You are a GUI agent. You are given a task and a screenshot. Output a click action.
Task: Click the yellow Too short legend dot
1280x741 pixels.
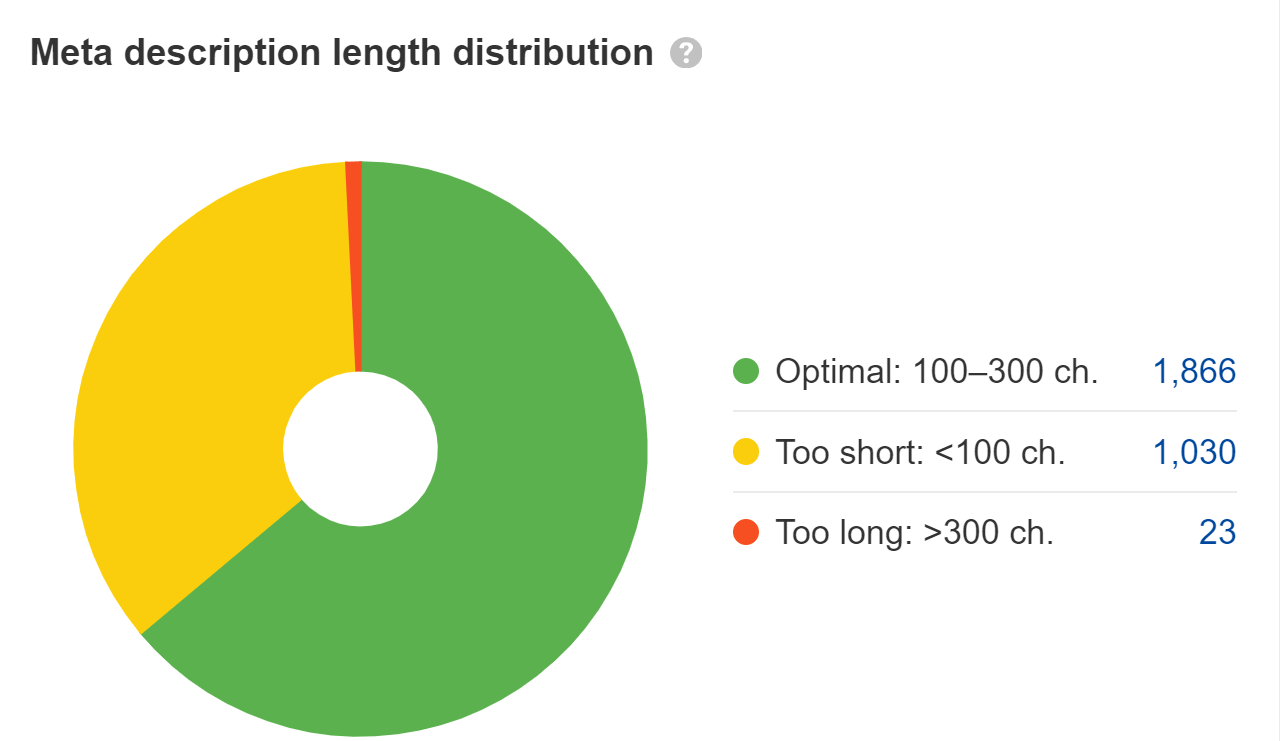pos(746,452)
